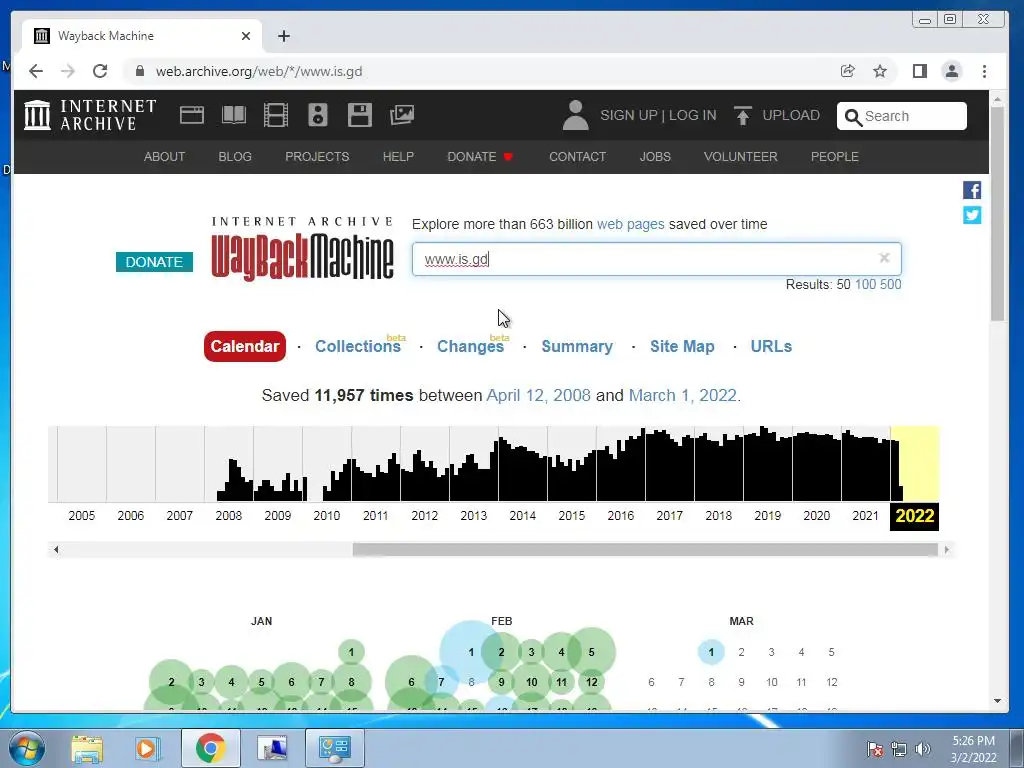
Task: Open File Explorer from taskbar
Action: coord(87,748)
